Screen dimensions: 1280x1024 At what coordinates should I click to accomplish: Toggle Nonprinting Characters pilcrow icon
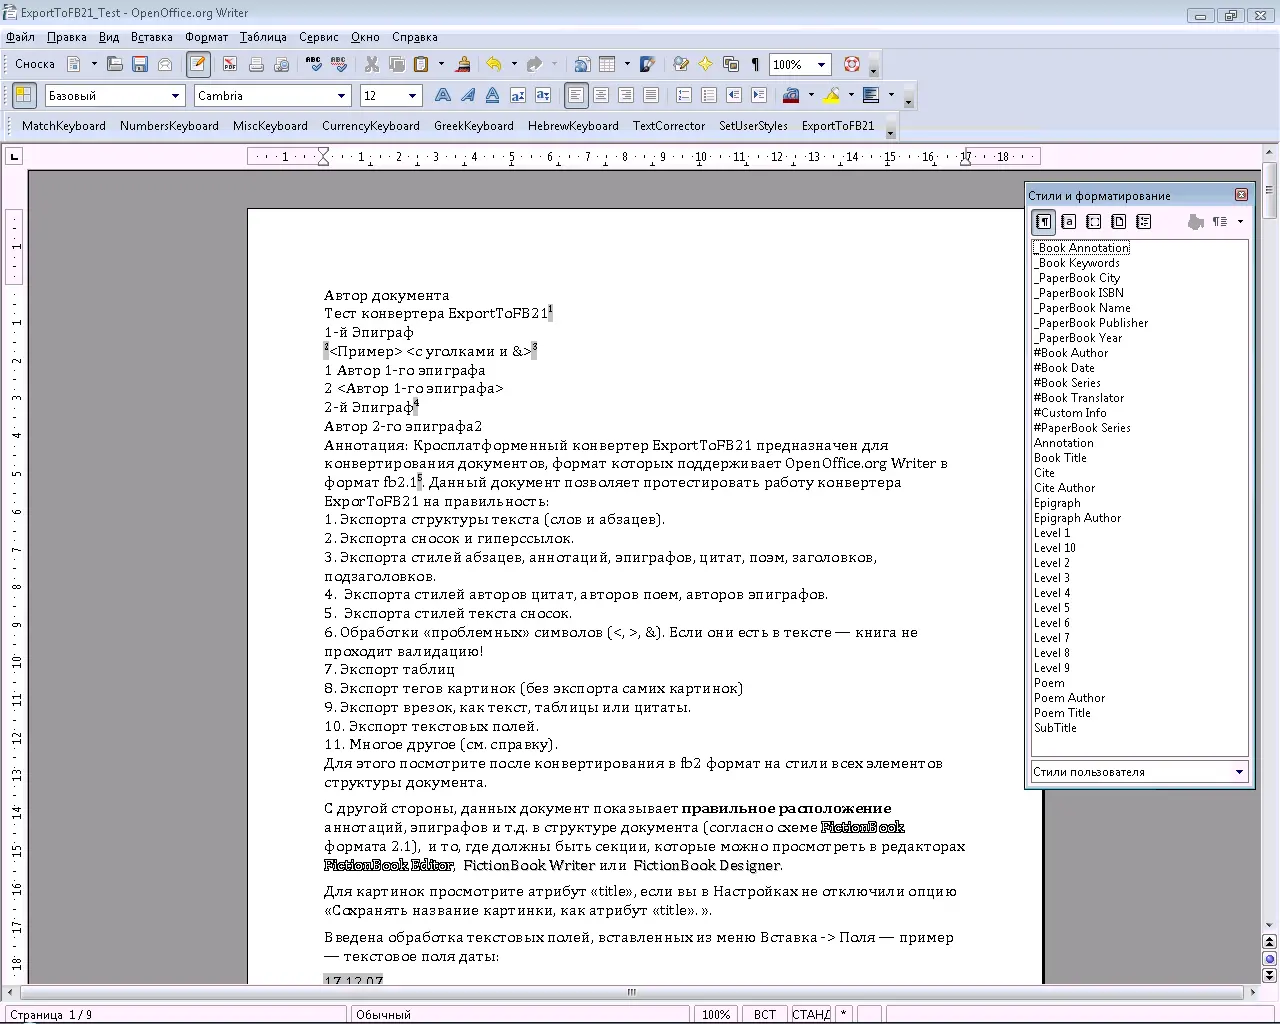(755, 64)
